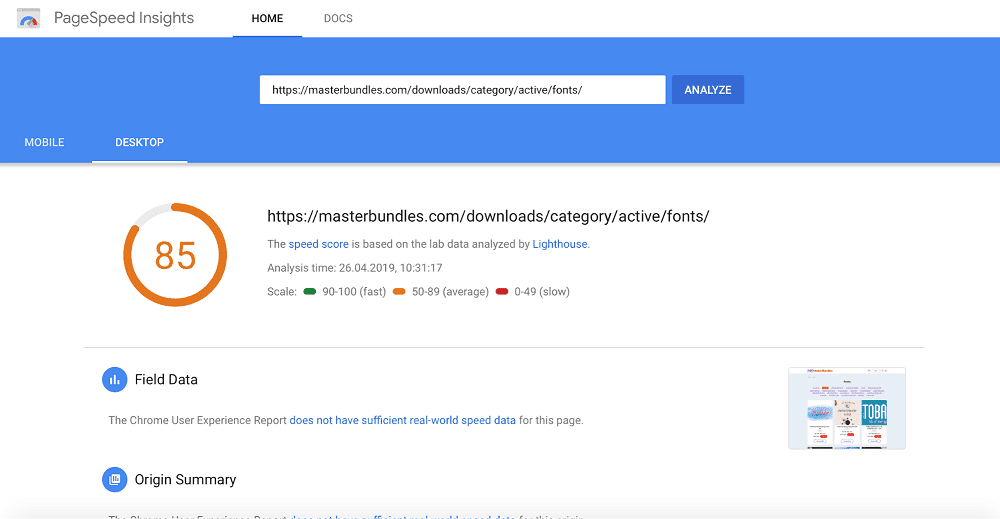Click the 50-89 (average) label
Image resolution: width=1000 pixels, height=519 pixels.
click(450, 291)
